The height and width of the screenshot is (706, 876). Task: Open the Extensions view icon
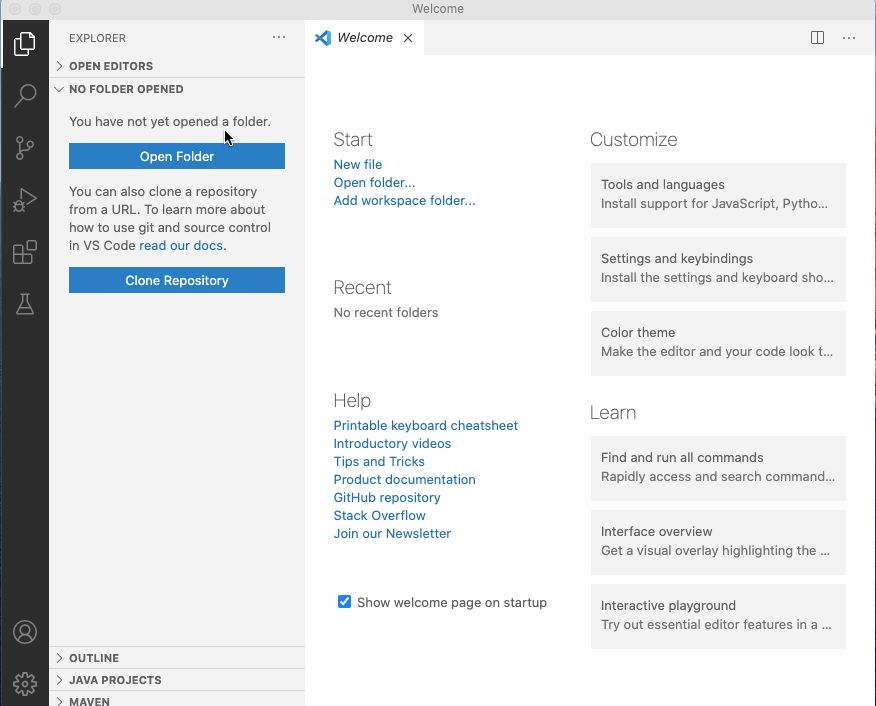25,252
